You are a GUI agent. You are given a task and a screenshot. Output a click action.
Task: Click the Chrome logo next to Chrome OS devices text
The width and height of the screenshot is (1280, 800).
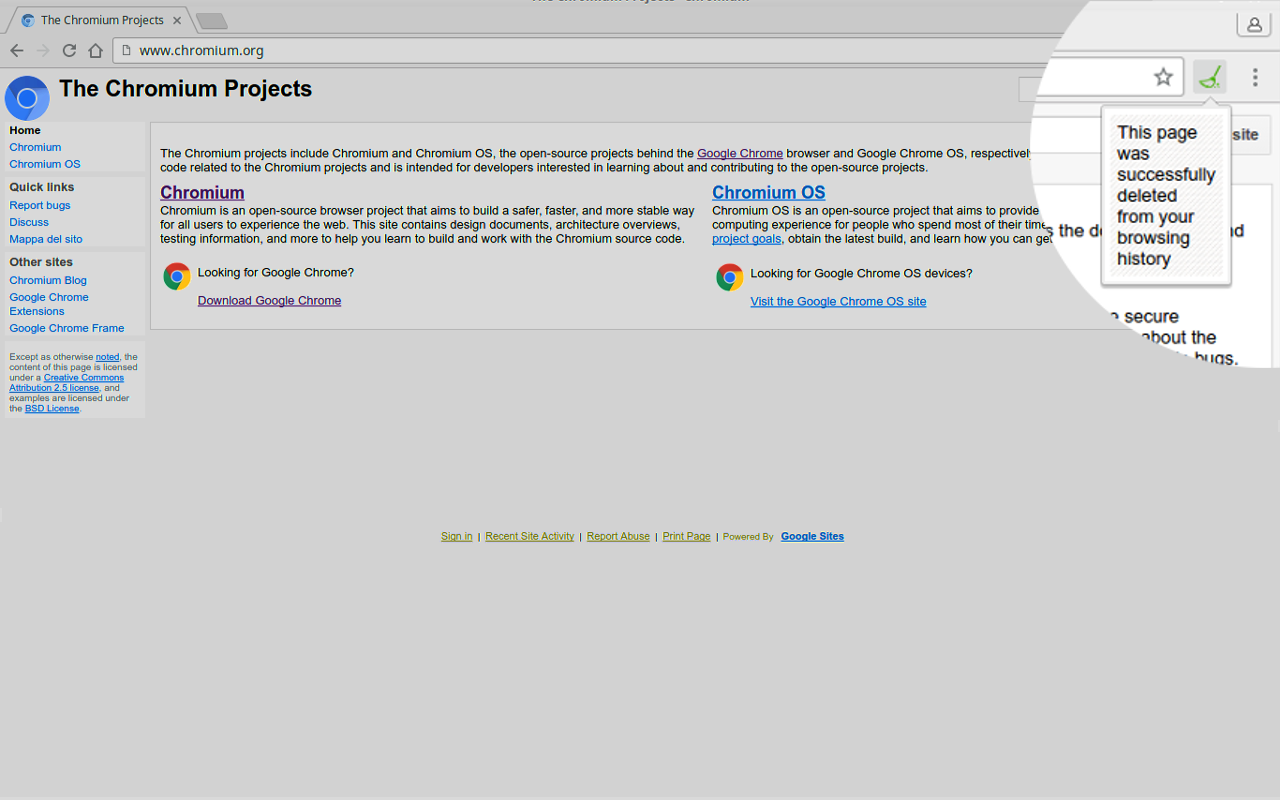[x=730, y=277]
